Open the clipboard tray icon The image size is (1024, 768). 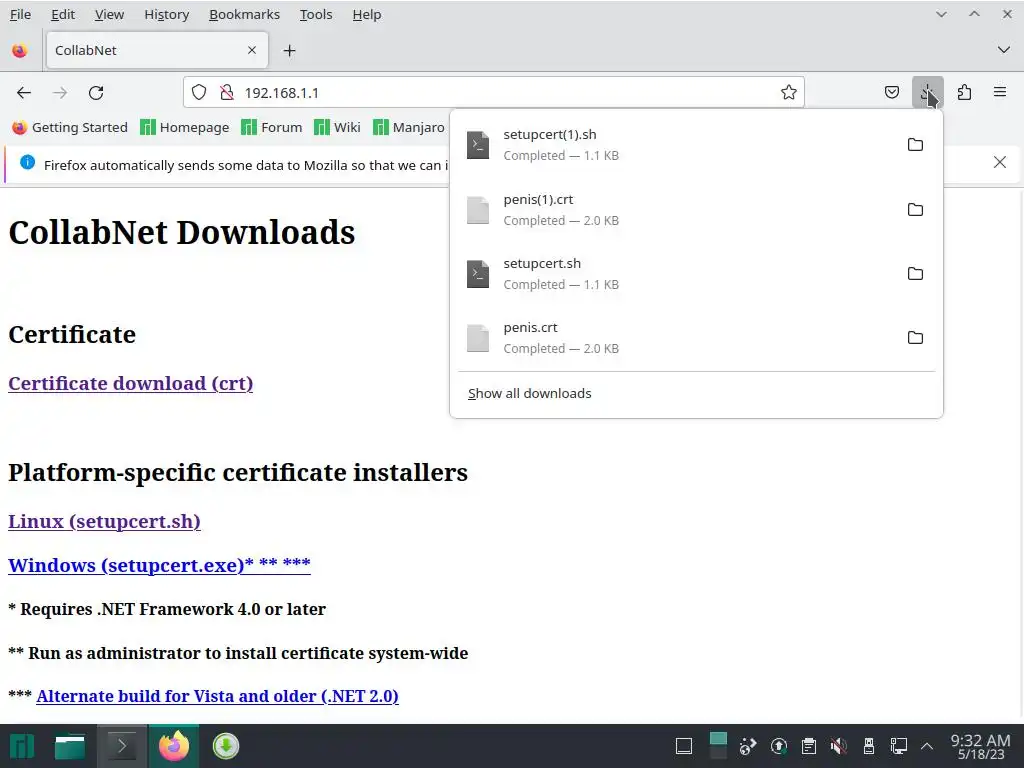[808, 746]
